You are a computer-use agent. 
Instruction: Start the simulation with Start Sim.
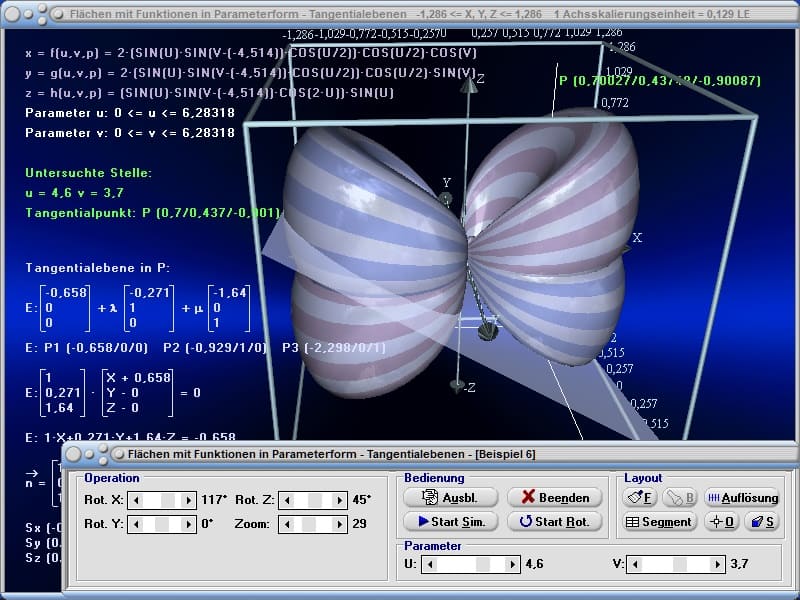451,521
